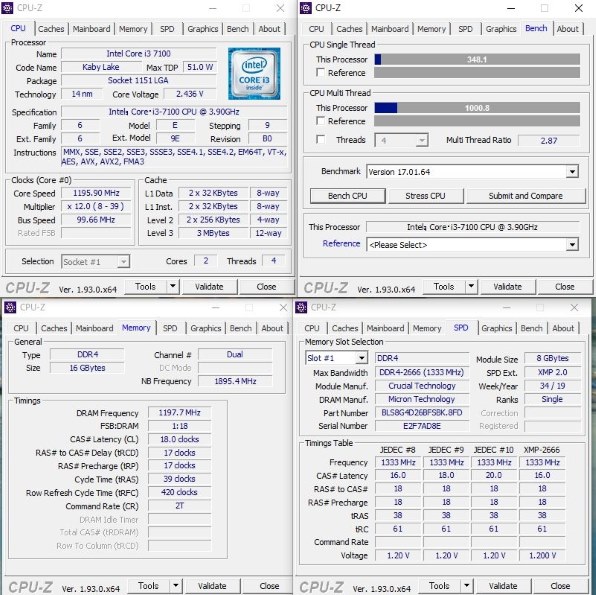Click the CPU-Z title icon in the SPD window
Screen dimensions: 596x595
click(x=301, y=307)
